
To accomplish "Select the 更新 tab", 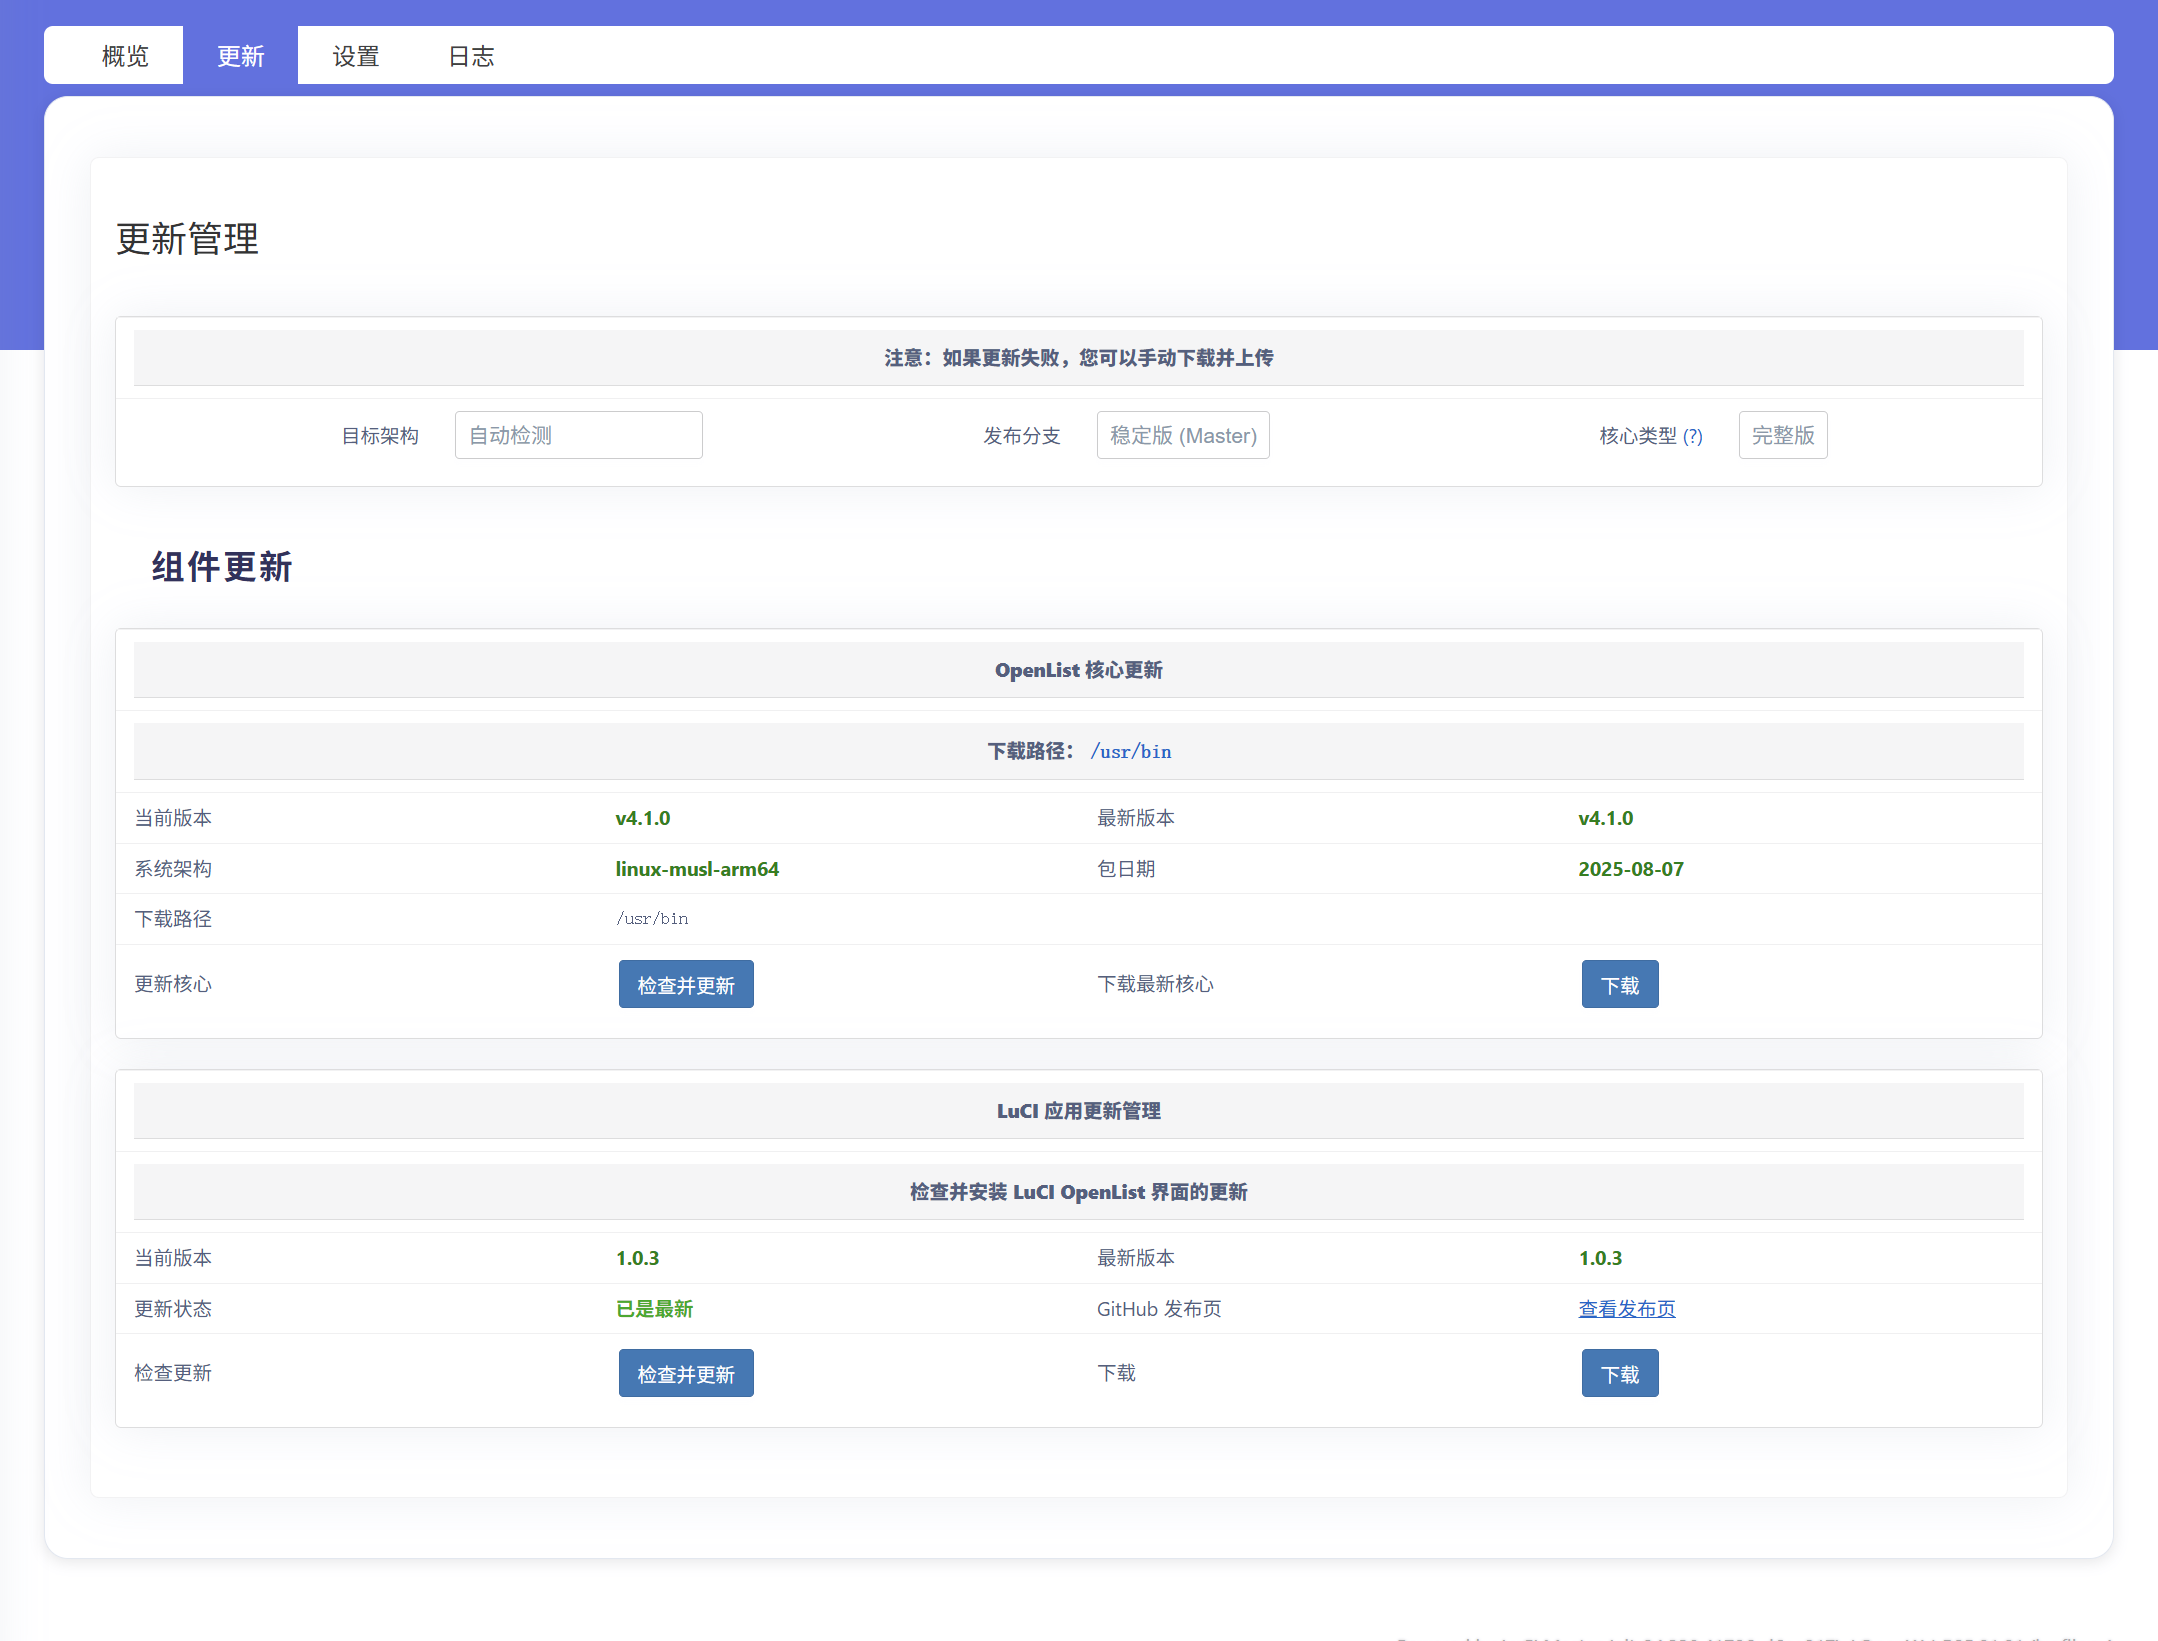I will pos(240,56).
